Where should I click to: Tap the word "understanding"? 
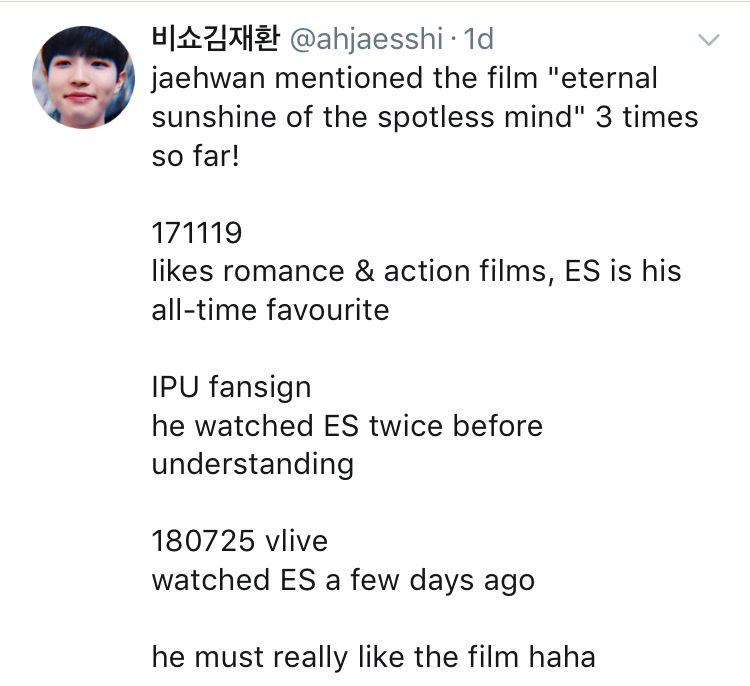252,464
